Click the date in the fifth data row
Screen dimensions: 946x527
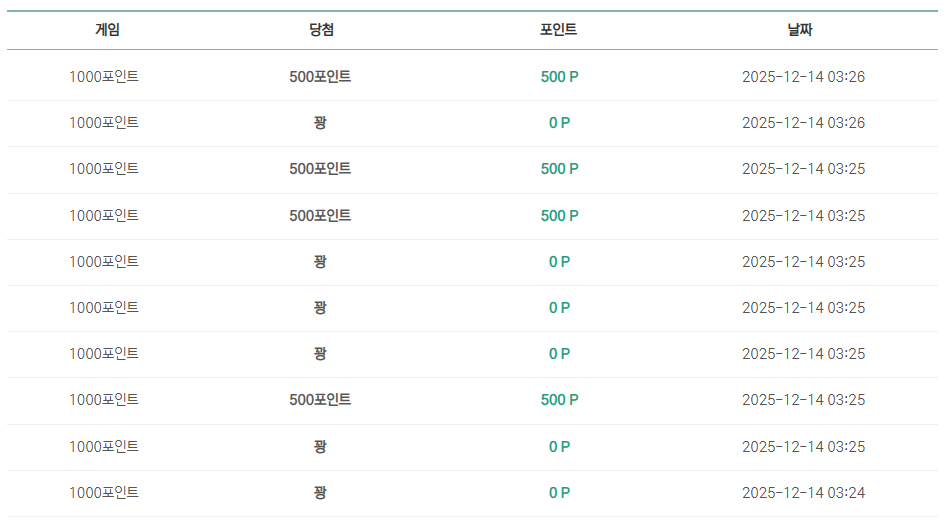click(x=803, y=262)
